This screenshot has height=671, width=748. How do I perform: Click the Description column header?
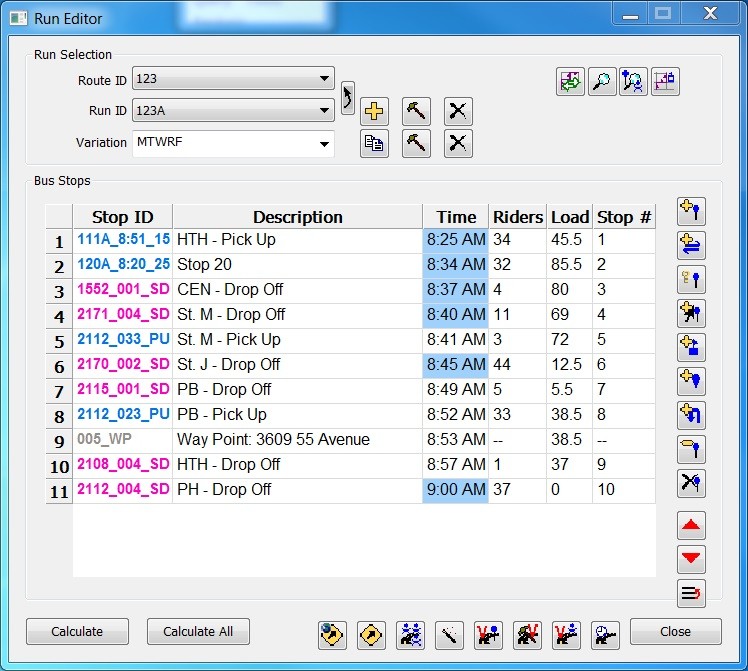[298, 217]
